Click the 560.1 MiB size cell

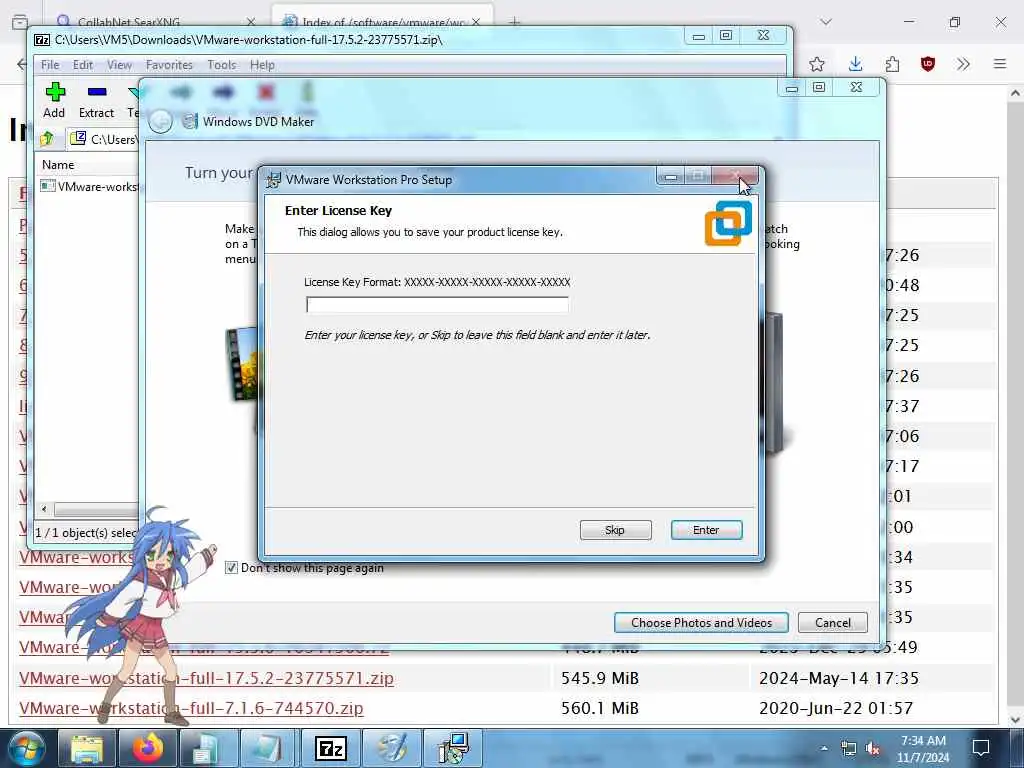click(x=600, y=708)
